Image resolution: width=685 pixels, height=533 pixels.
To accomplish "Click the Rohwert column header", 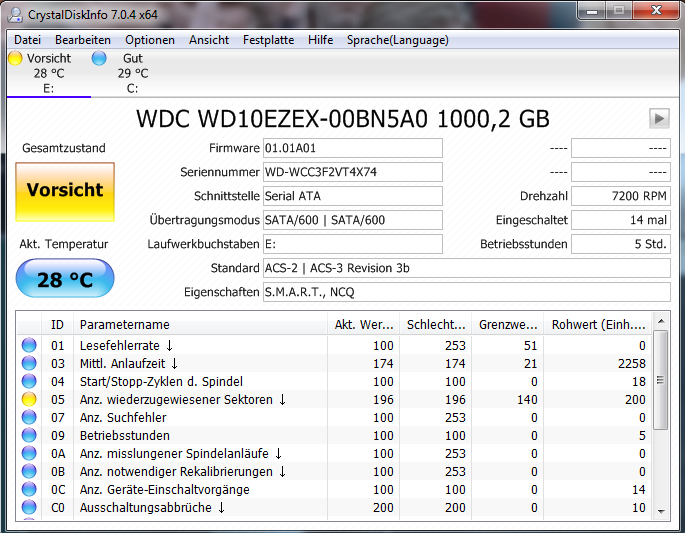I will pyautogui.click(x=598, y=325).
